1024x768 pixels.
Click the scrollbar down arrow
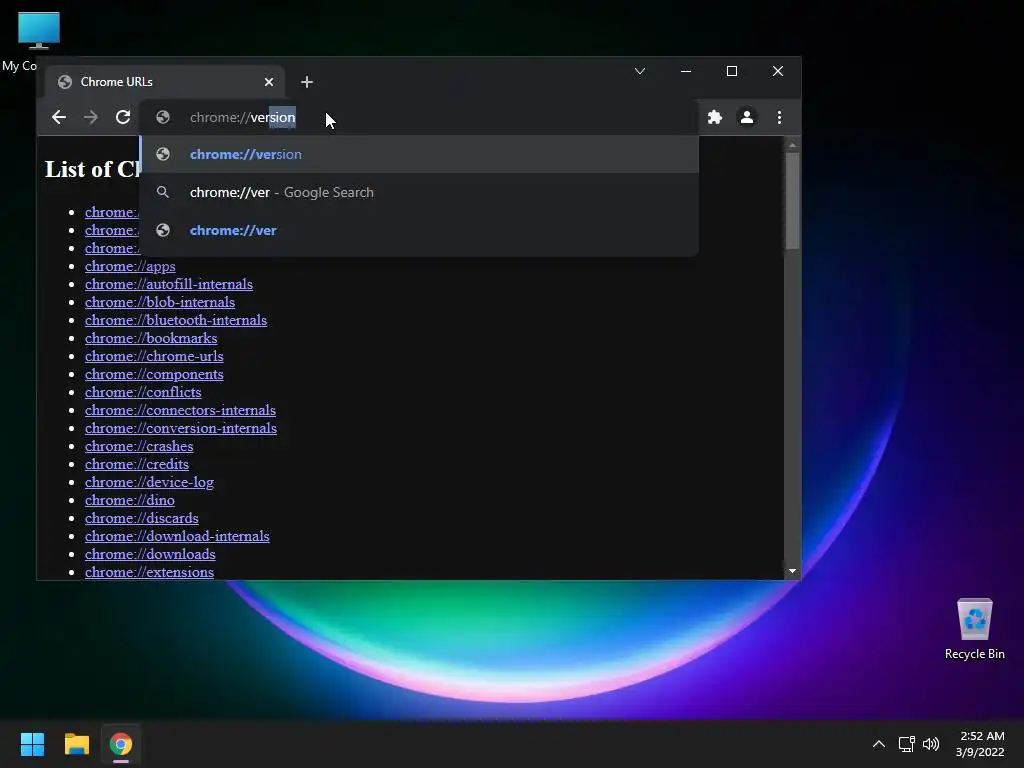pyautogui.click(x=792, y=571)
